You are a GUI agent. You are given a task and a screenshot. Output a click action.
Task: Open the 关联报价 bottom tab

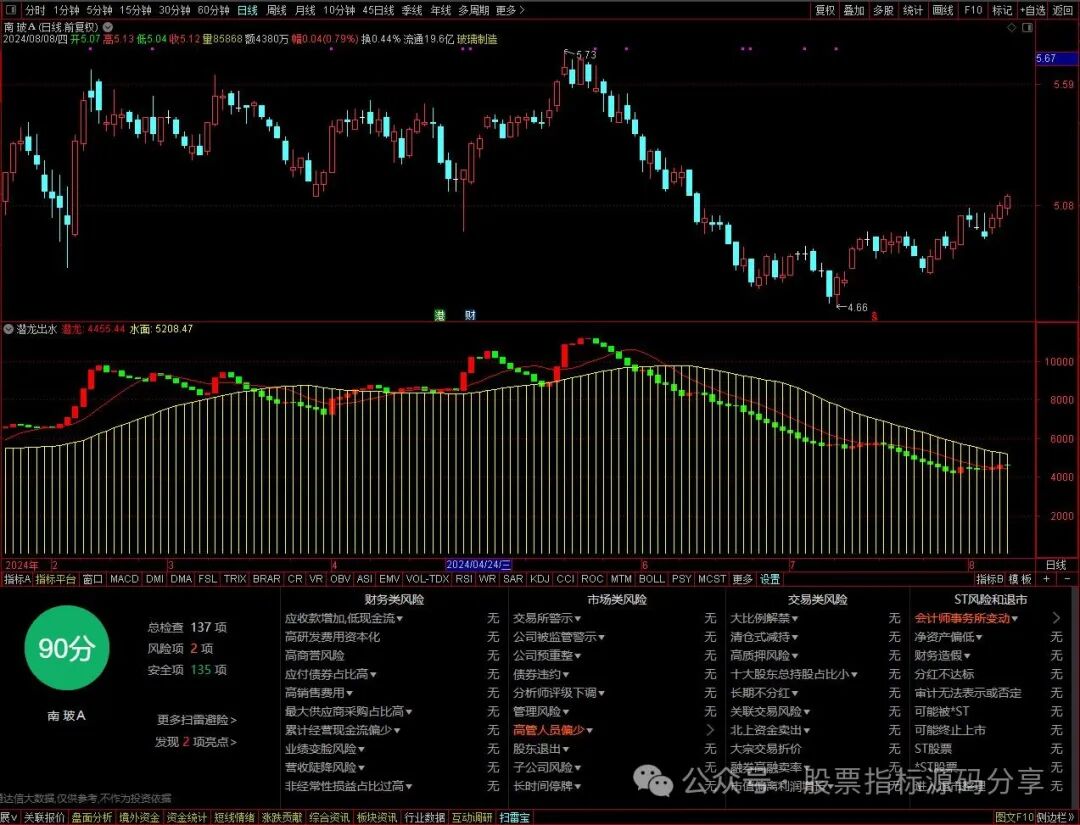(44, 817)
